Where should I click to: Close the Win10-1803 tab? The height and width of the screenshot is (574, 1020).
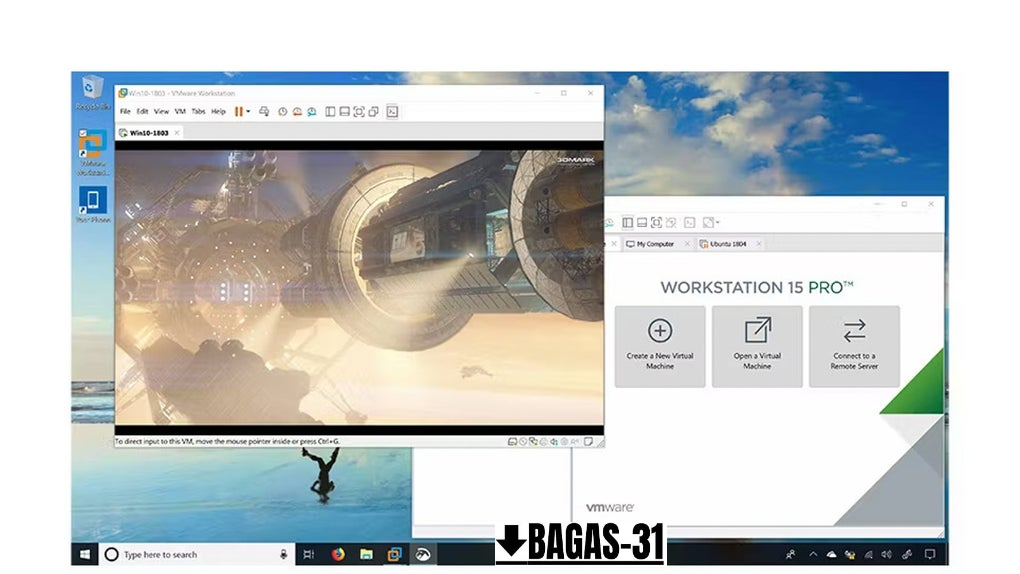pos(177,133)
